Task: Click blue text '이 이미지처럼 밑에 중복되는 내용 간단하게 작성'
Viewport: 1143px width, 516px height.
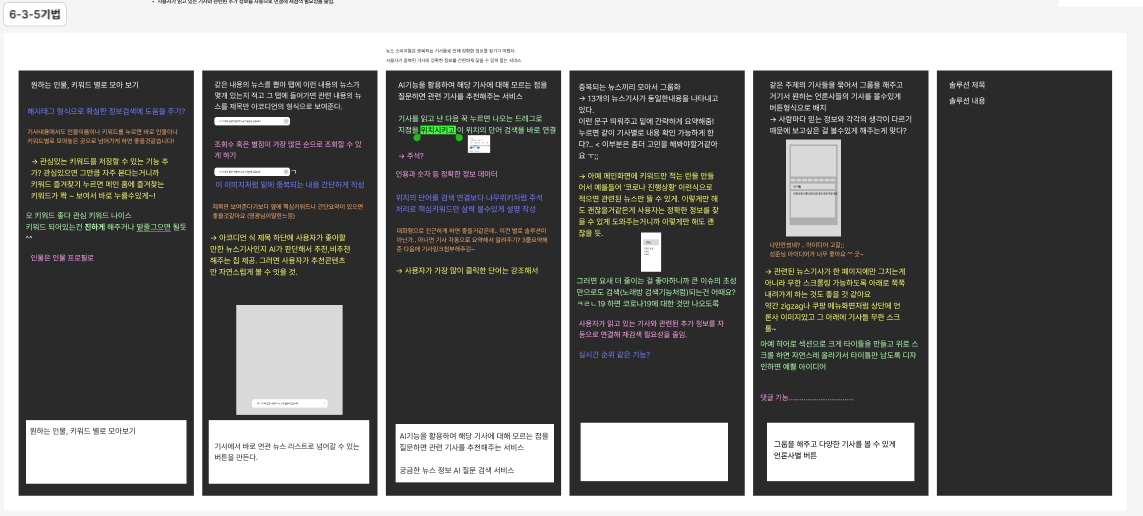Action: pos(289,184)
